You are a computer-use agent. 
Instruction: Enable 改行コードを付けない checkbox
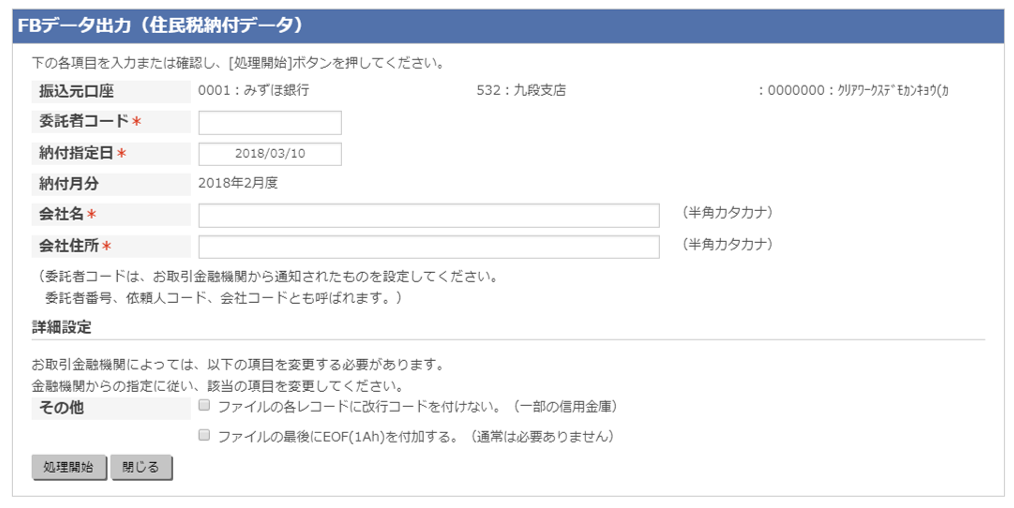204,406
